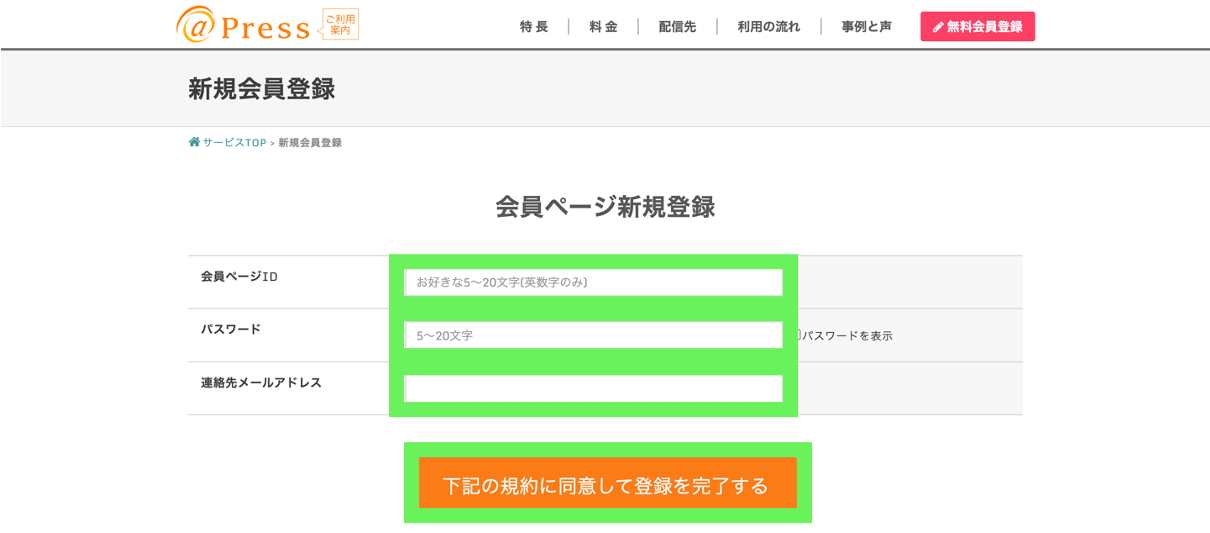Screen dimensions: 1210x533
Task: Click pencil icon on 無料会員登録 button
Action: pyautogui.click(x=938, y=27)
